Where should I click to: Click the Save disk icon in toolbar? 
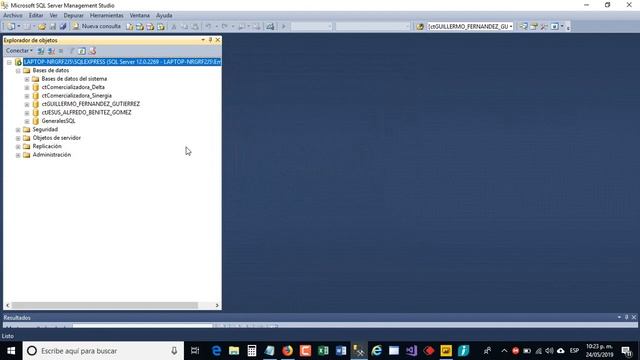(53, 27)
